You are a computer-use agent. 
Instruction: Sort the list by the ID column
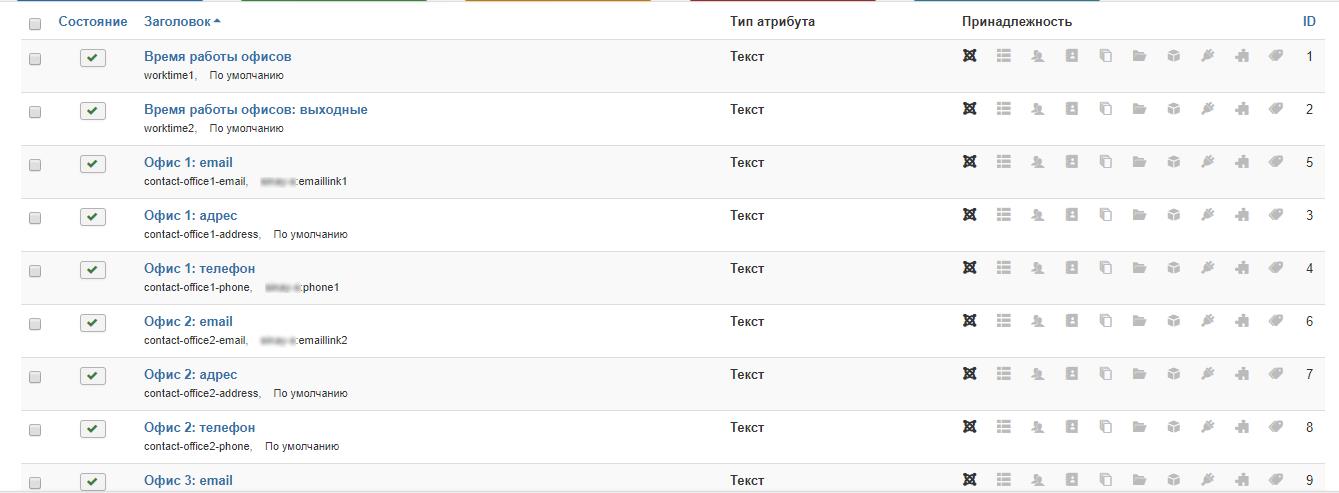tap(1308, 21)
